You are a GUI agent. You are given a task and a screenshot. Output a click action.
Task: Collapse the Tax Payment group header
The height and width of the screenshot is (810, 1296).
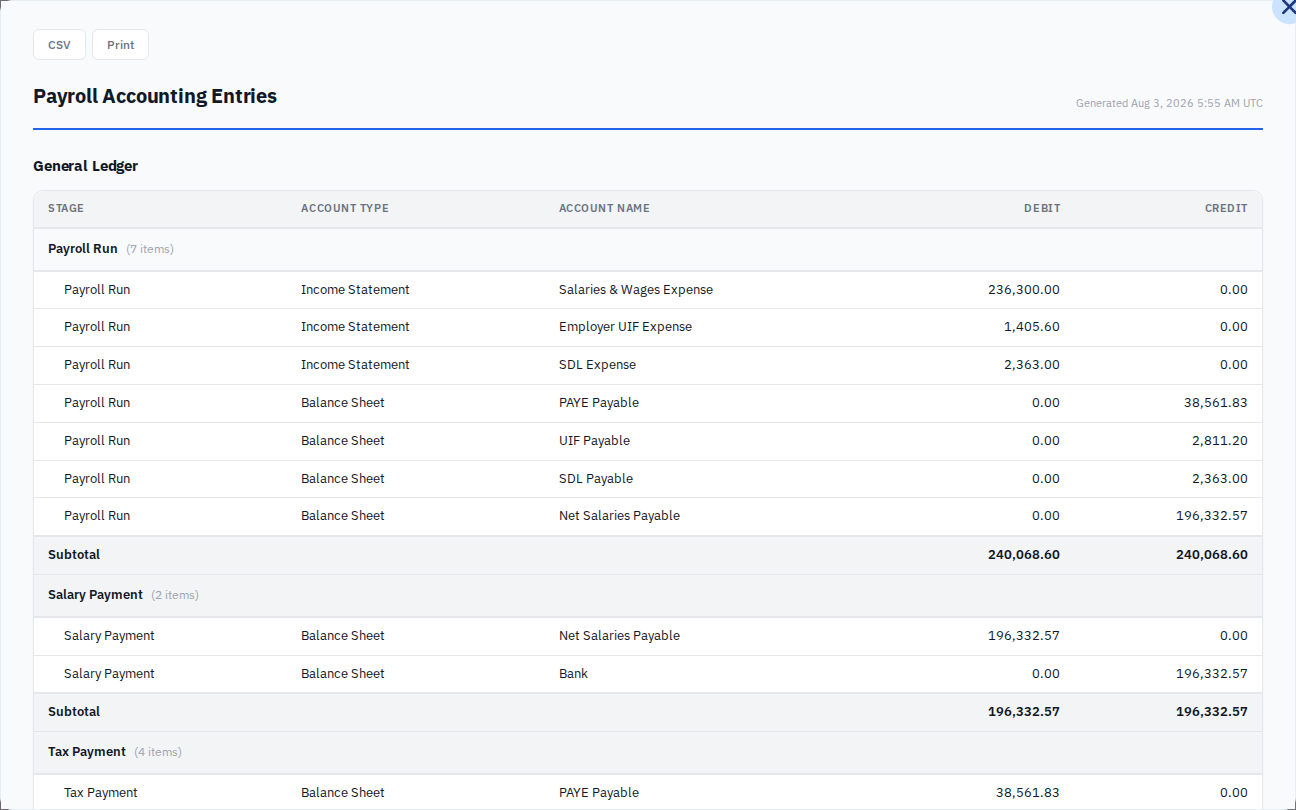(x=648, y=752)
